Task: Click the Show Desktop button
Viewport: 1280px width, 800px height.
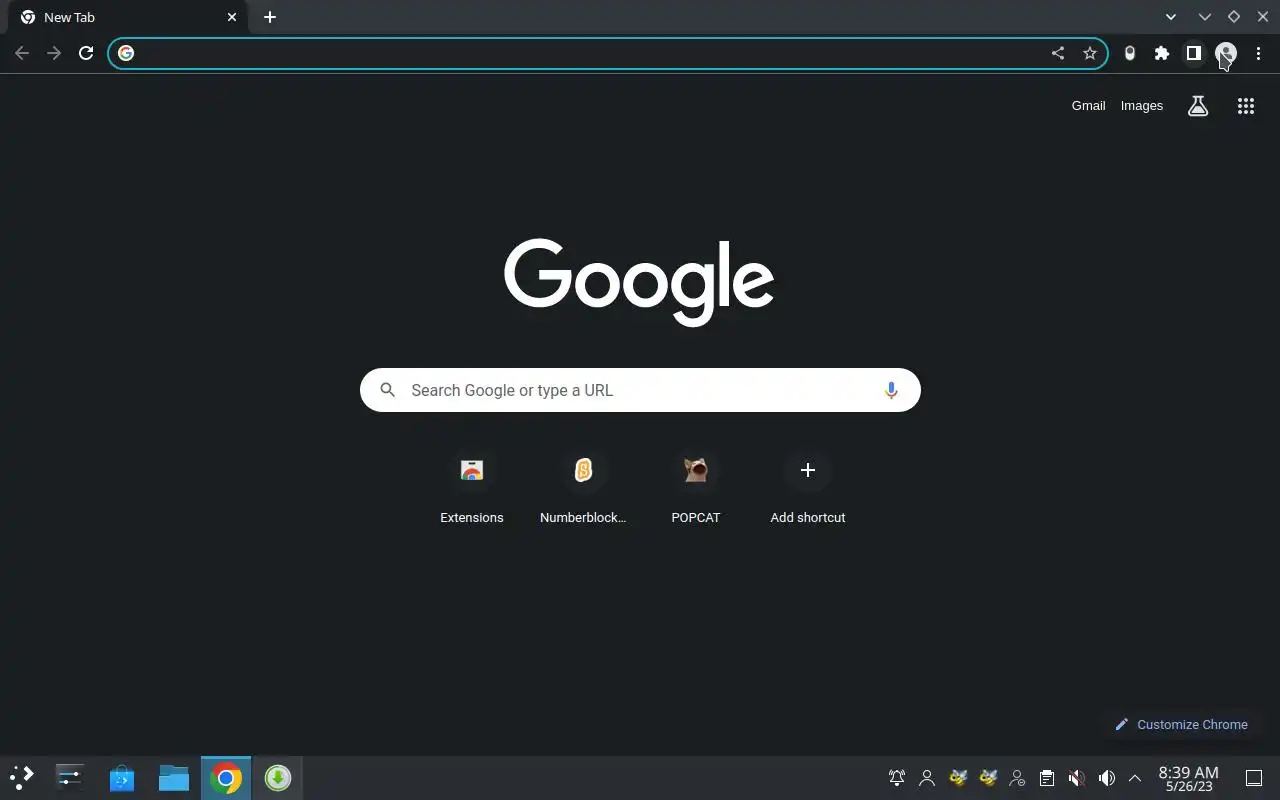Action: (x=1254, y=778)
